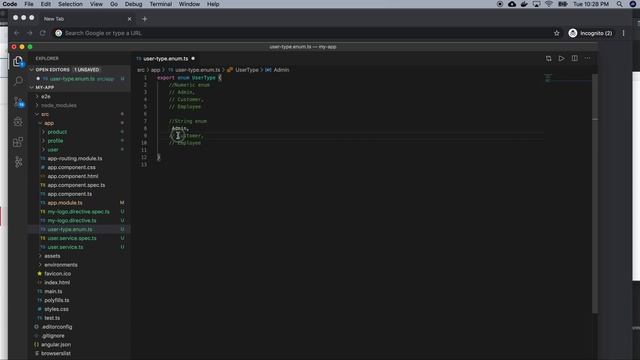Open the File menu
This screenshot has height=360, width=640.
[29, 4]
